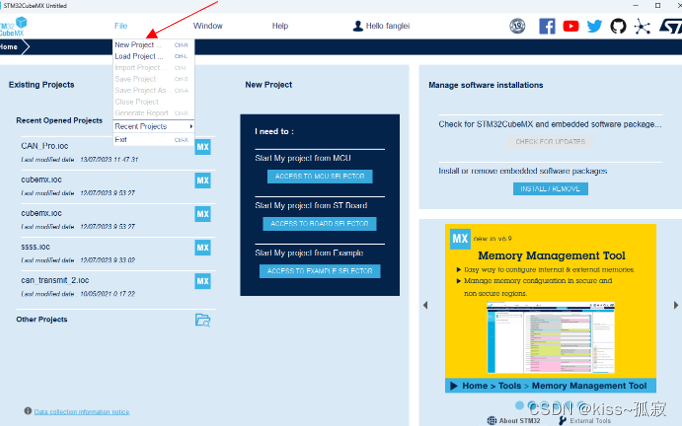Click INSTALL / REMOVE button
The image size is (682, 426).
(550, 188)
